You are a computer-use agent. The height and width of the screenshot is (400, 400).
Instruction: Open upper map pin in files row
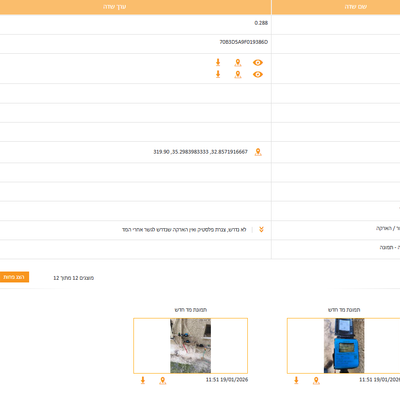pos(238,63)
